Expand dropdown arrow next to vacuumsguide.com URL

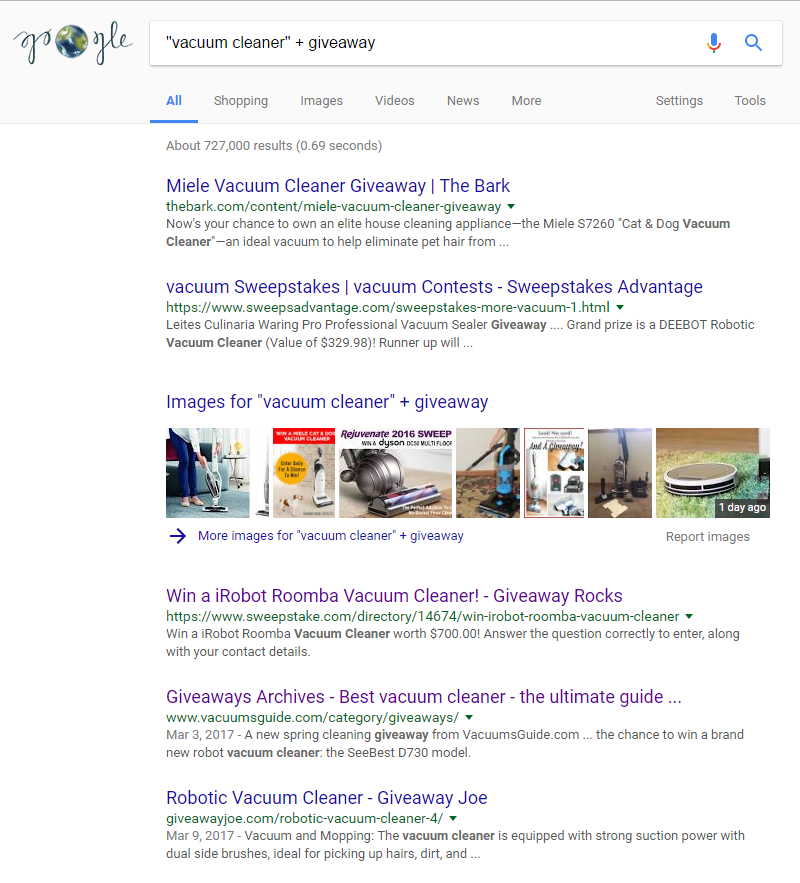pyautogui.click(x=469, y=717)
